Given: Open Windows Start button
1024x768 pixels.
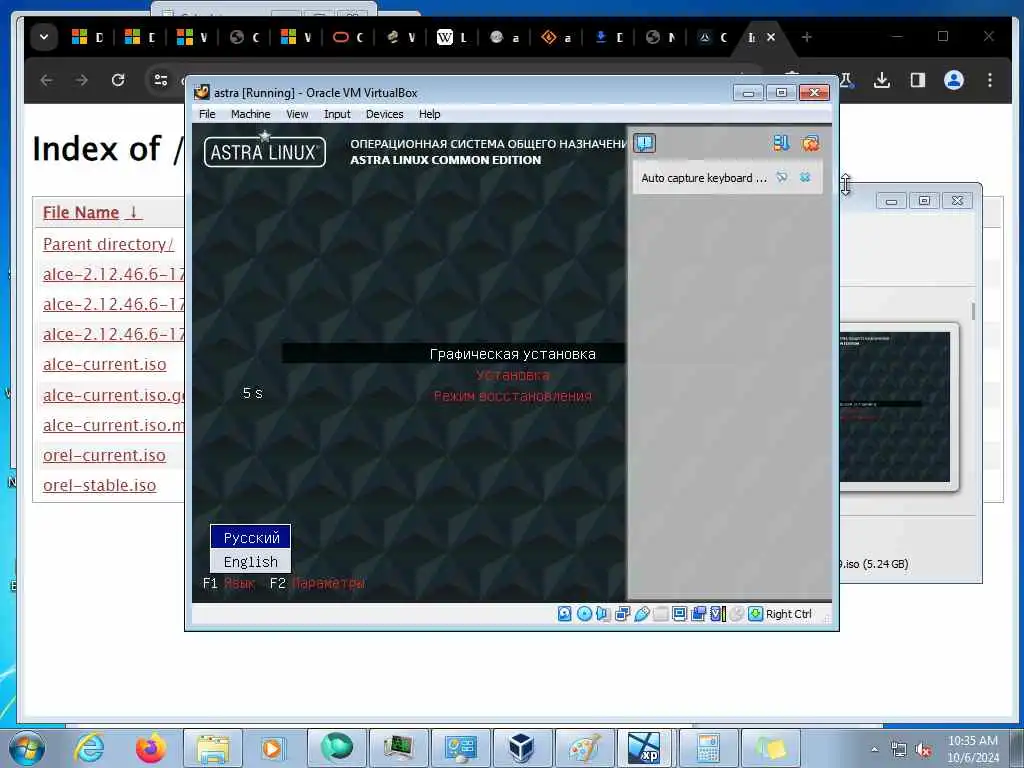Looking at the screenshot, I should point(27,748).
